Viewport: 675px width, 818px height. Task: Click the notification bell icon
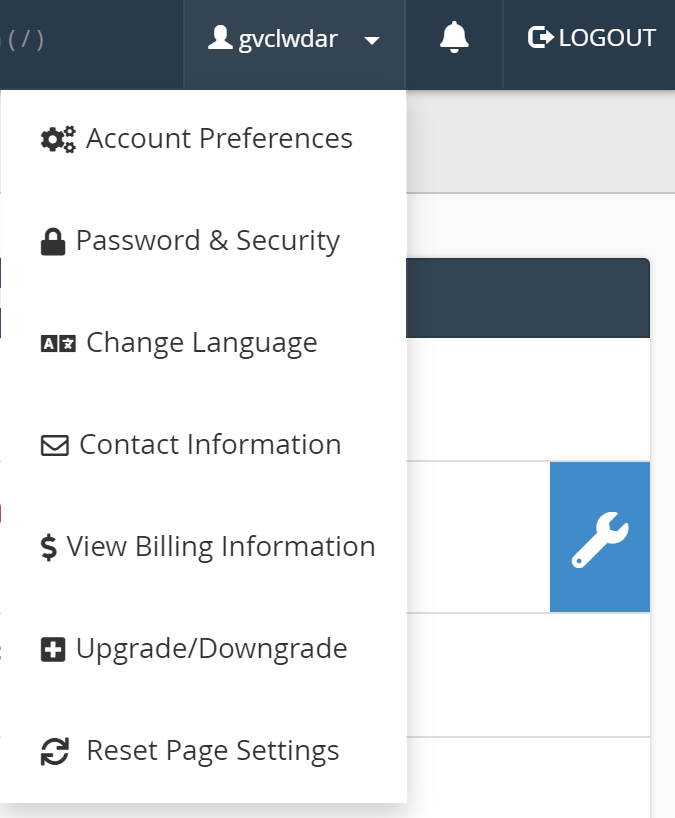pos(454,38)
